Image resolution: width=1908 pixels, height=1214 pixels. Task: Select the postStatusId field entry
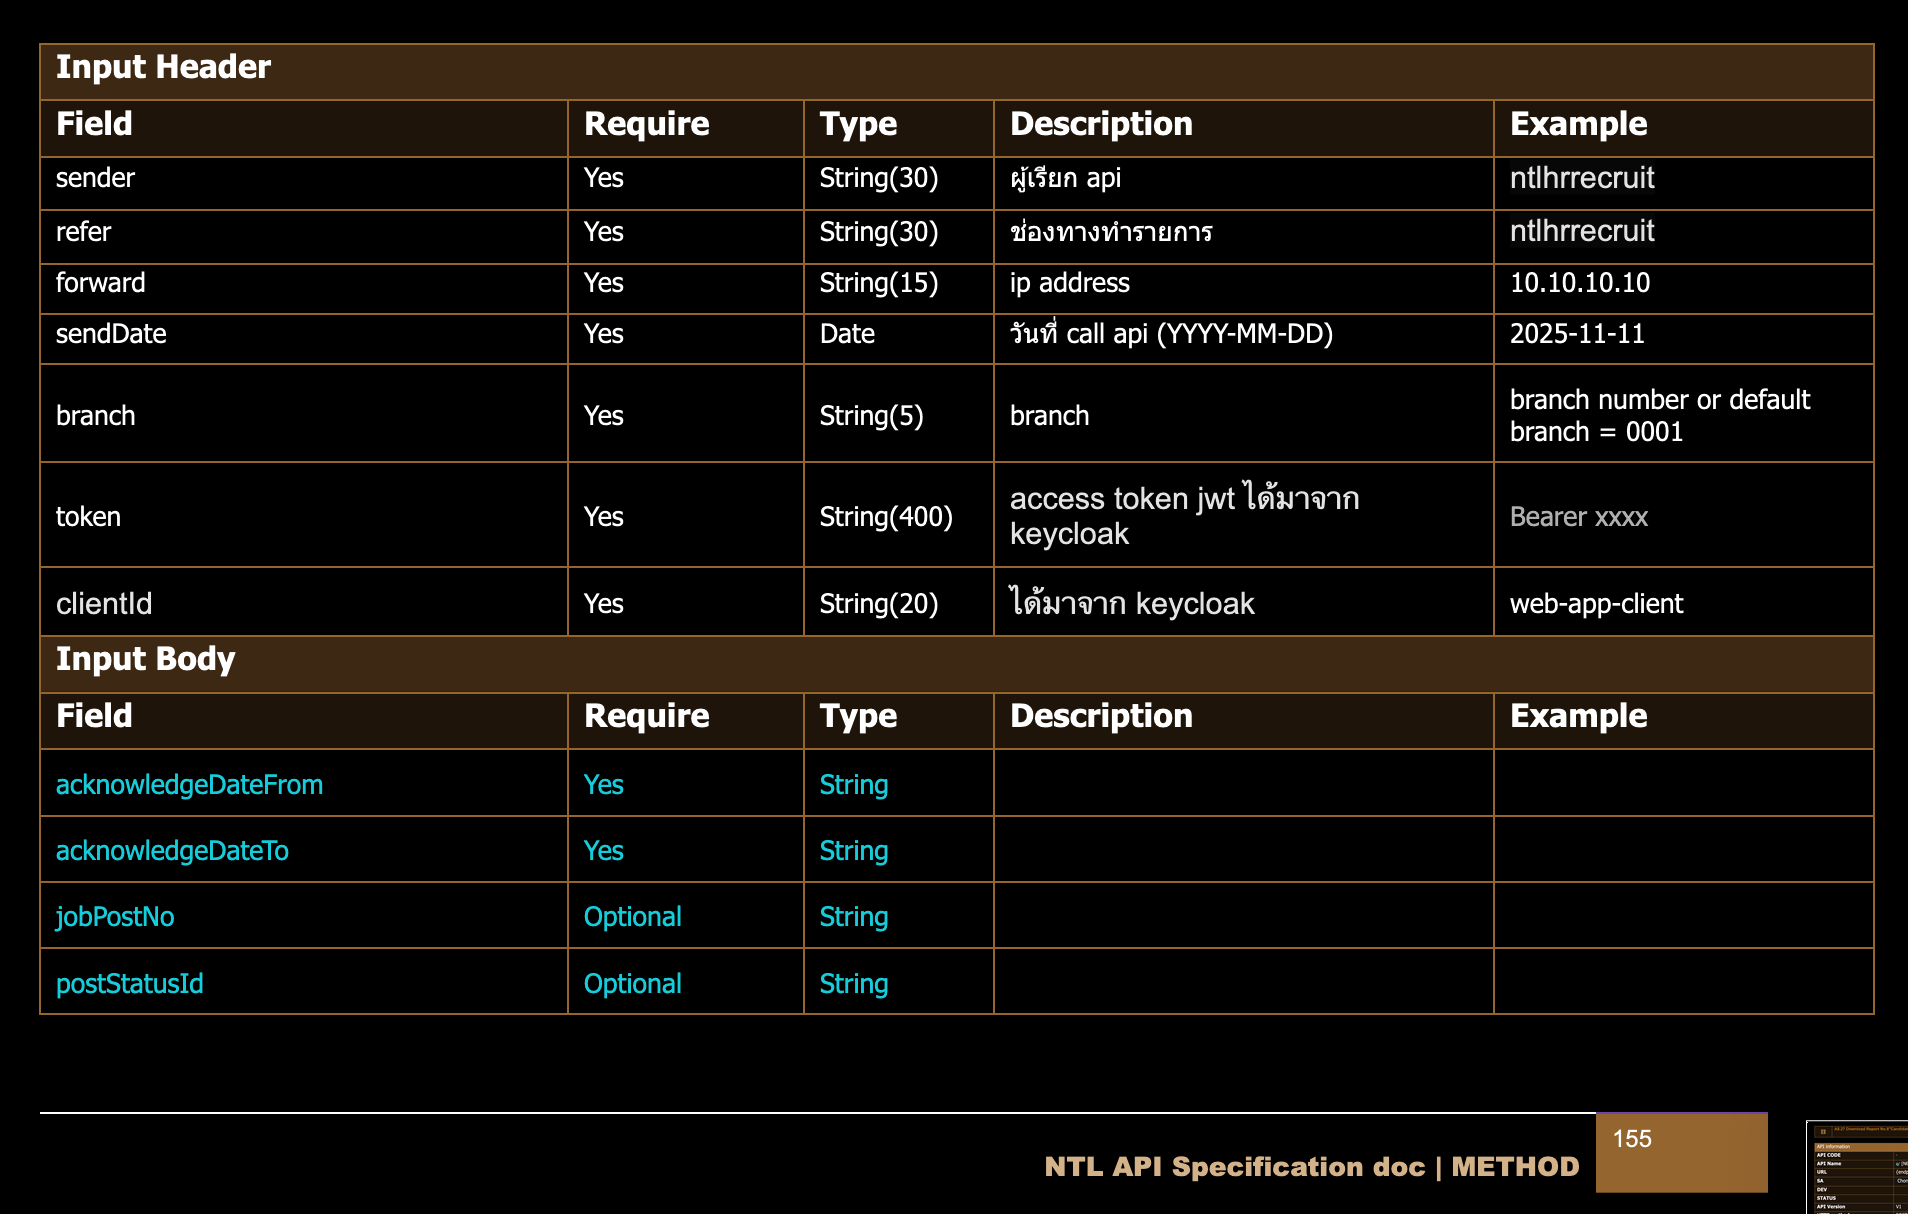(130, 984)
